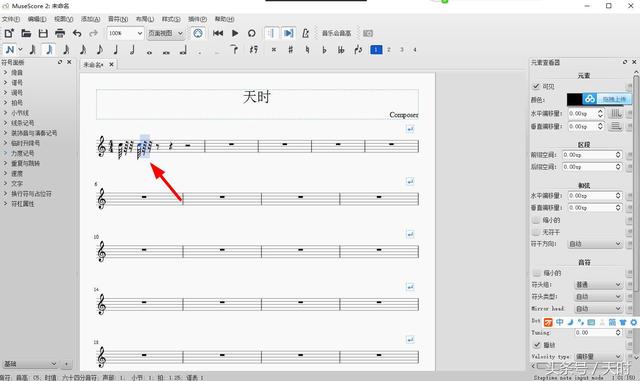640x381 pixels.
Task: Toggle pan score during playback icon
Action: click(x=288, y=33)
